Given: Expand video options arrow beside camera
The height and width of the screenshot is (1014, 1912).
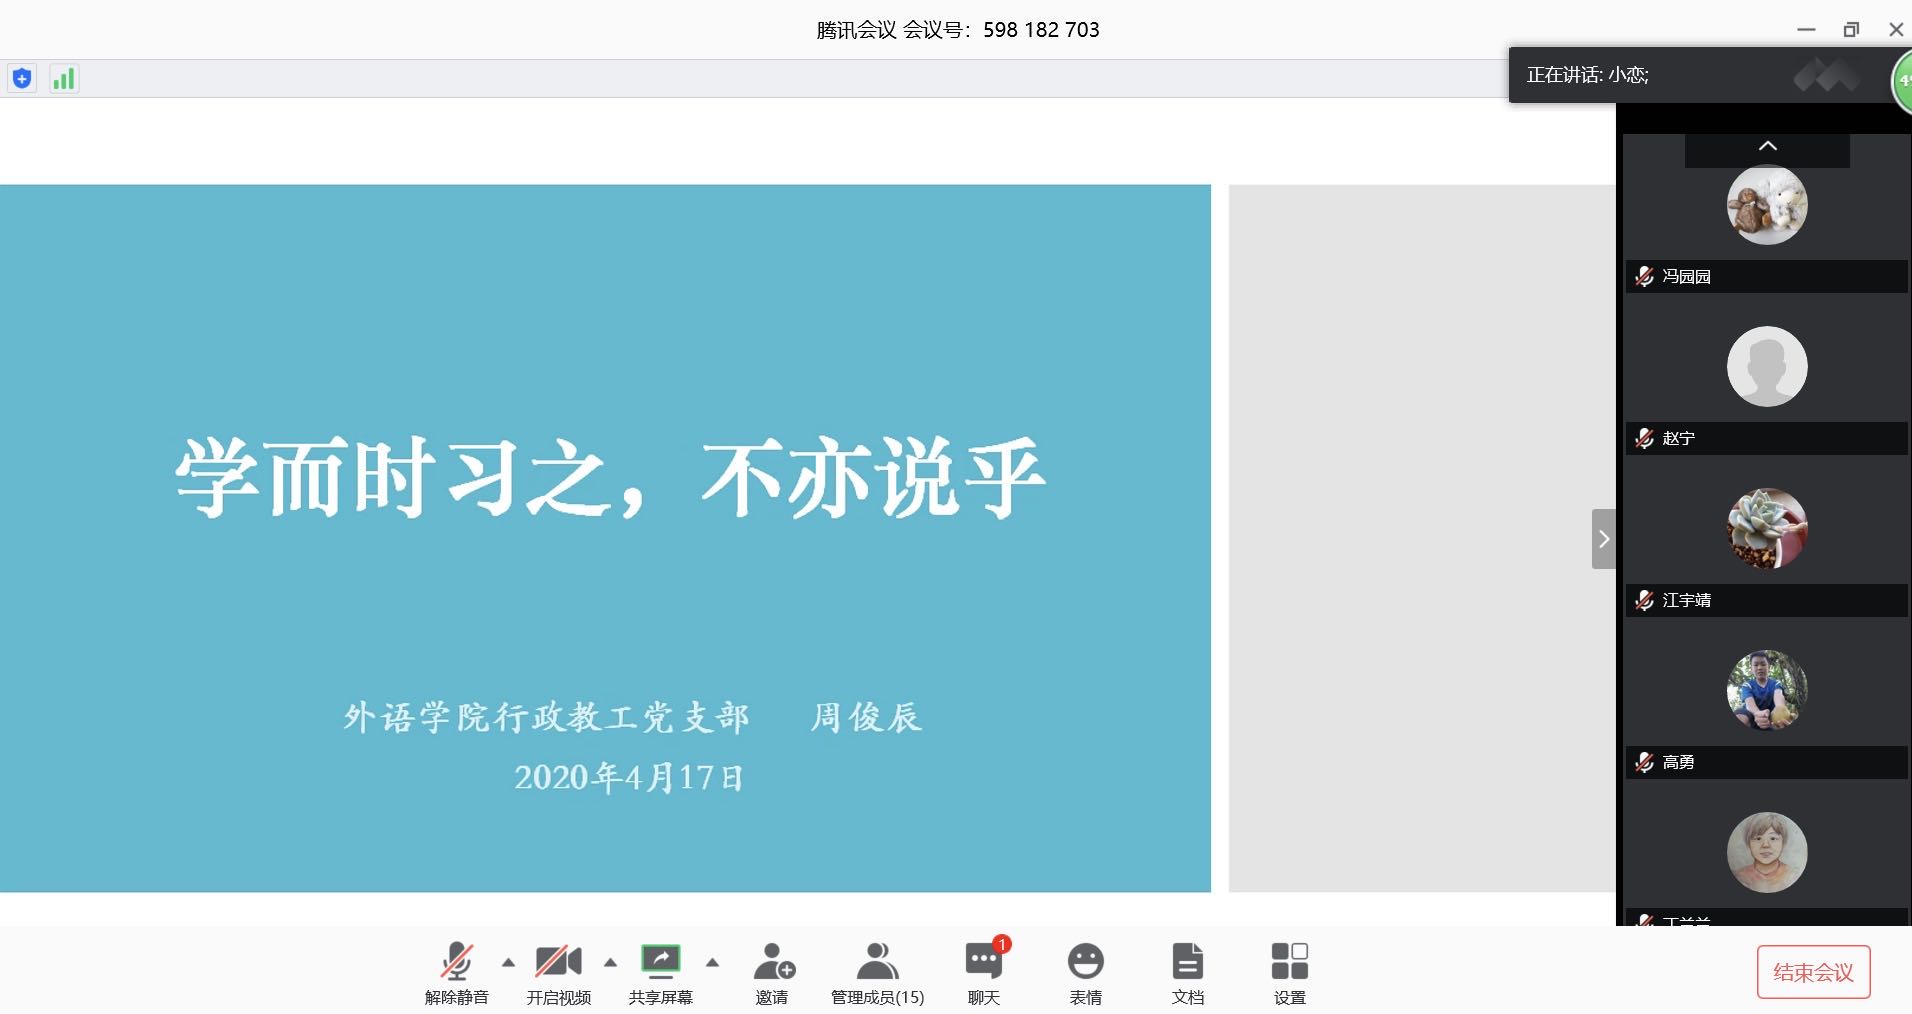Looking at the screenshot, I should coord(610,963).
